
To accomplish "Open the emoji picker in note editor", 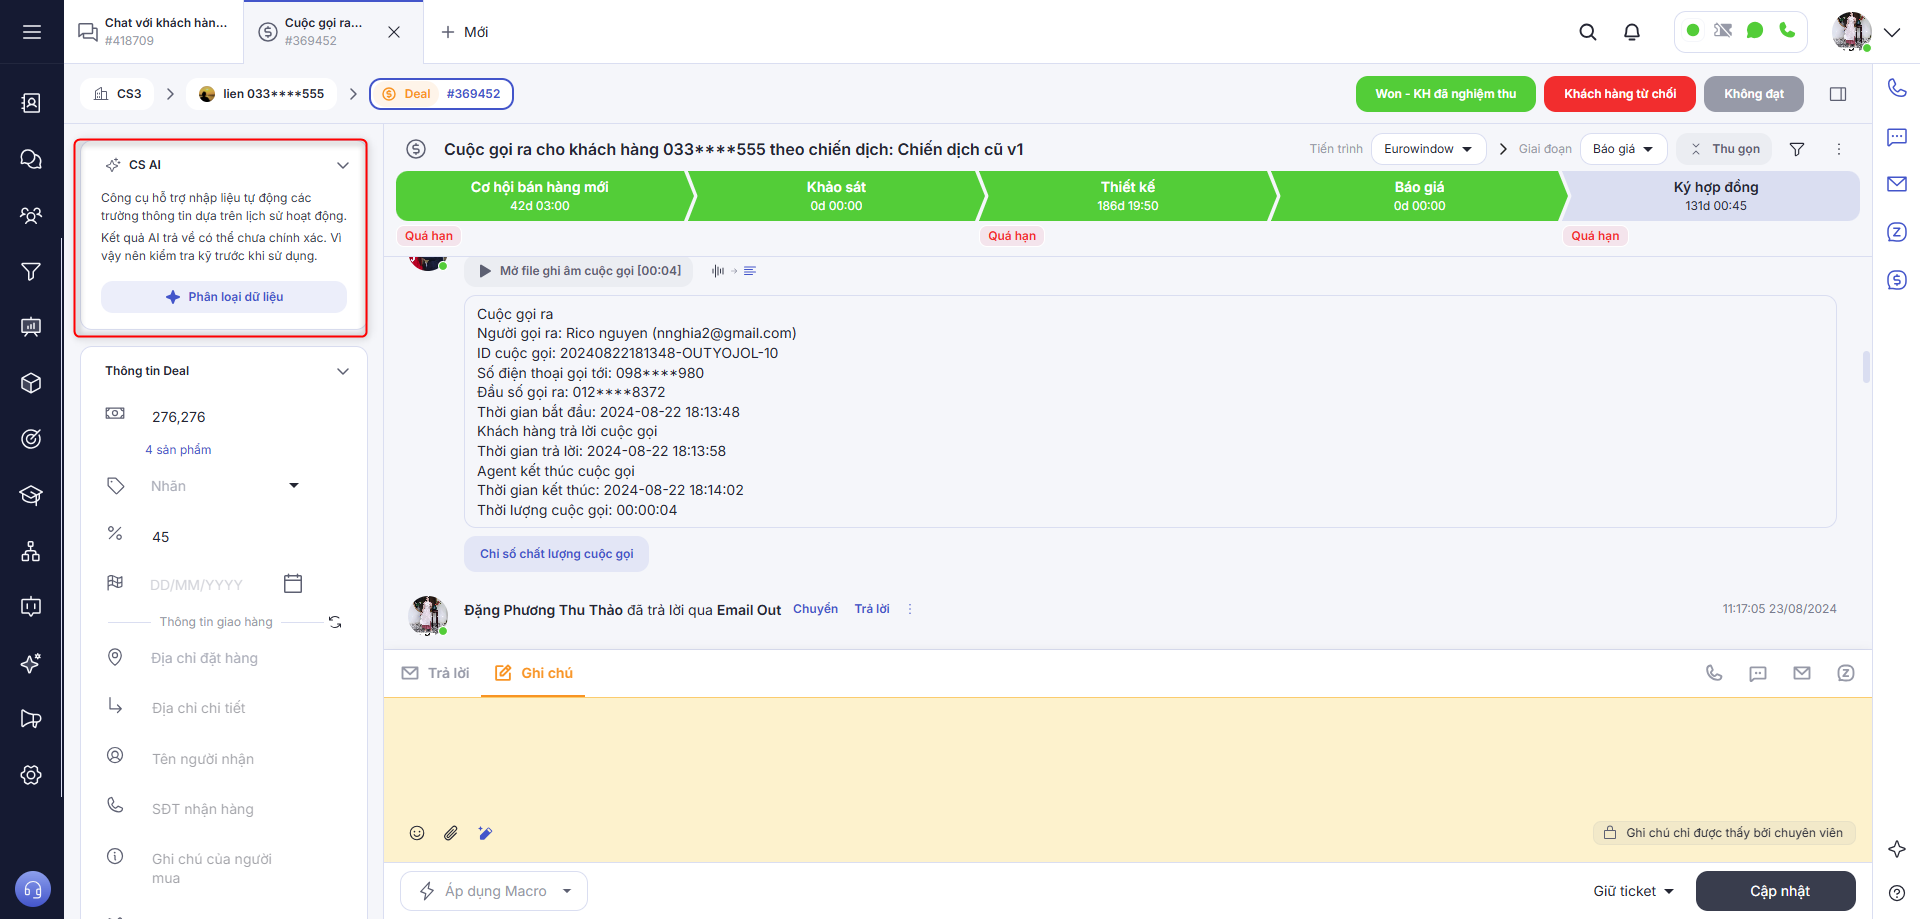I will tap(417, 833).
